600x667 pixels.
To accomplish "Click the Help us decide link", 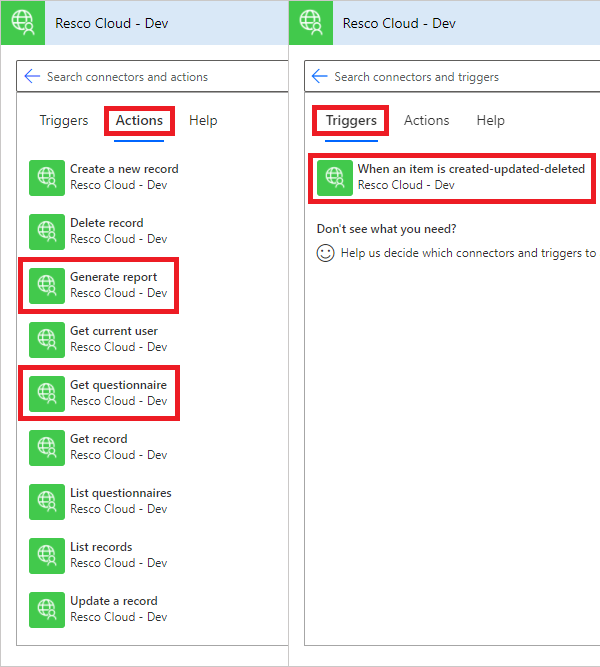I will 467,254.
